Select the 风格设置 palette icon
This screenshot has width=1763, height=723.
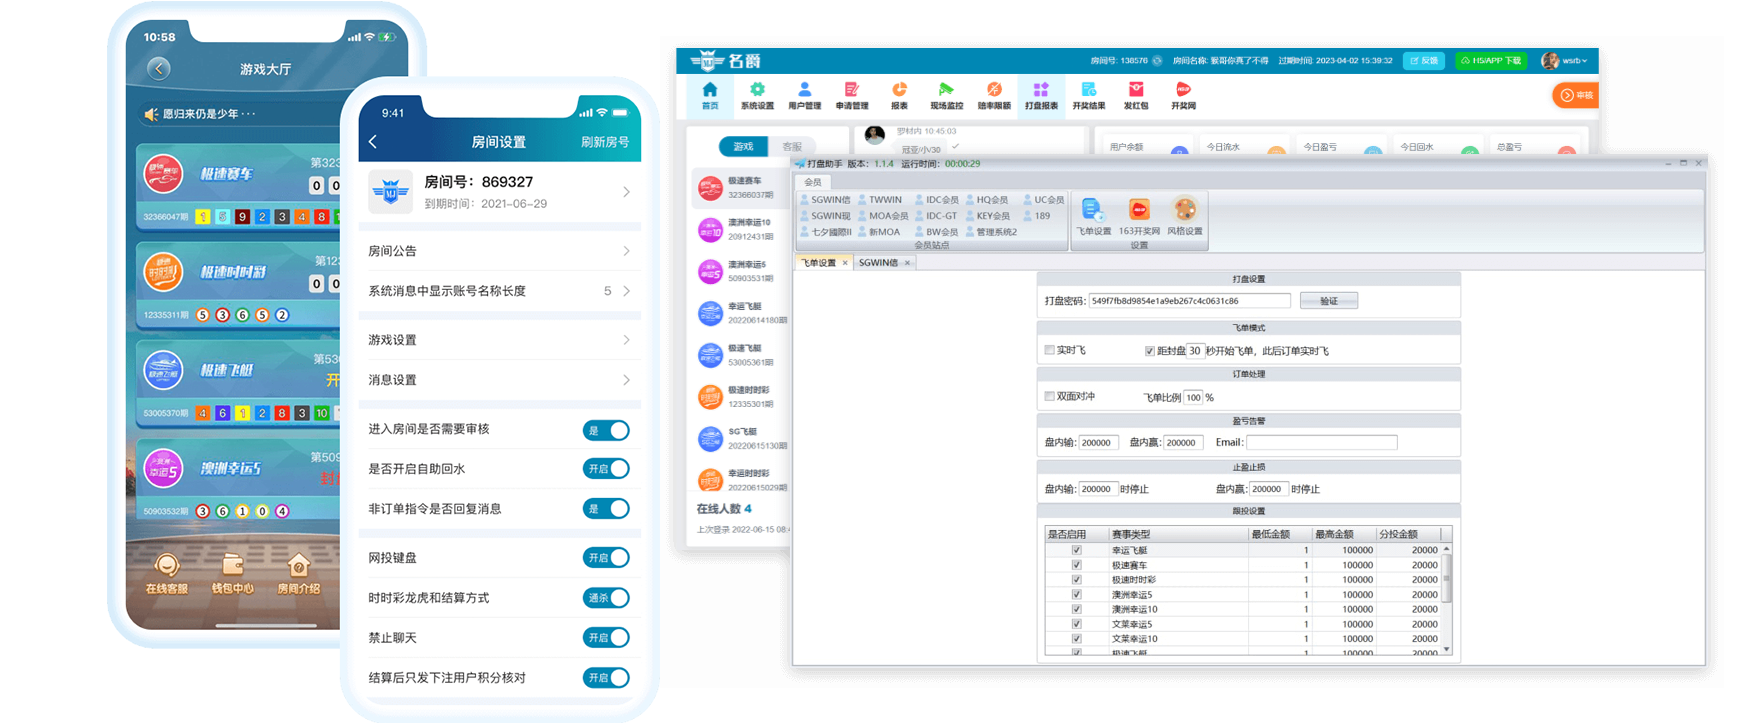1185,211
